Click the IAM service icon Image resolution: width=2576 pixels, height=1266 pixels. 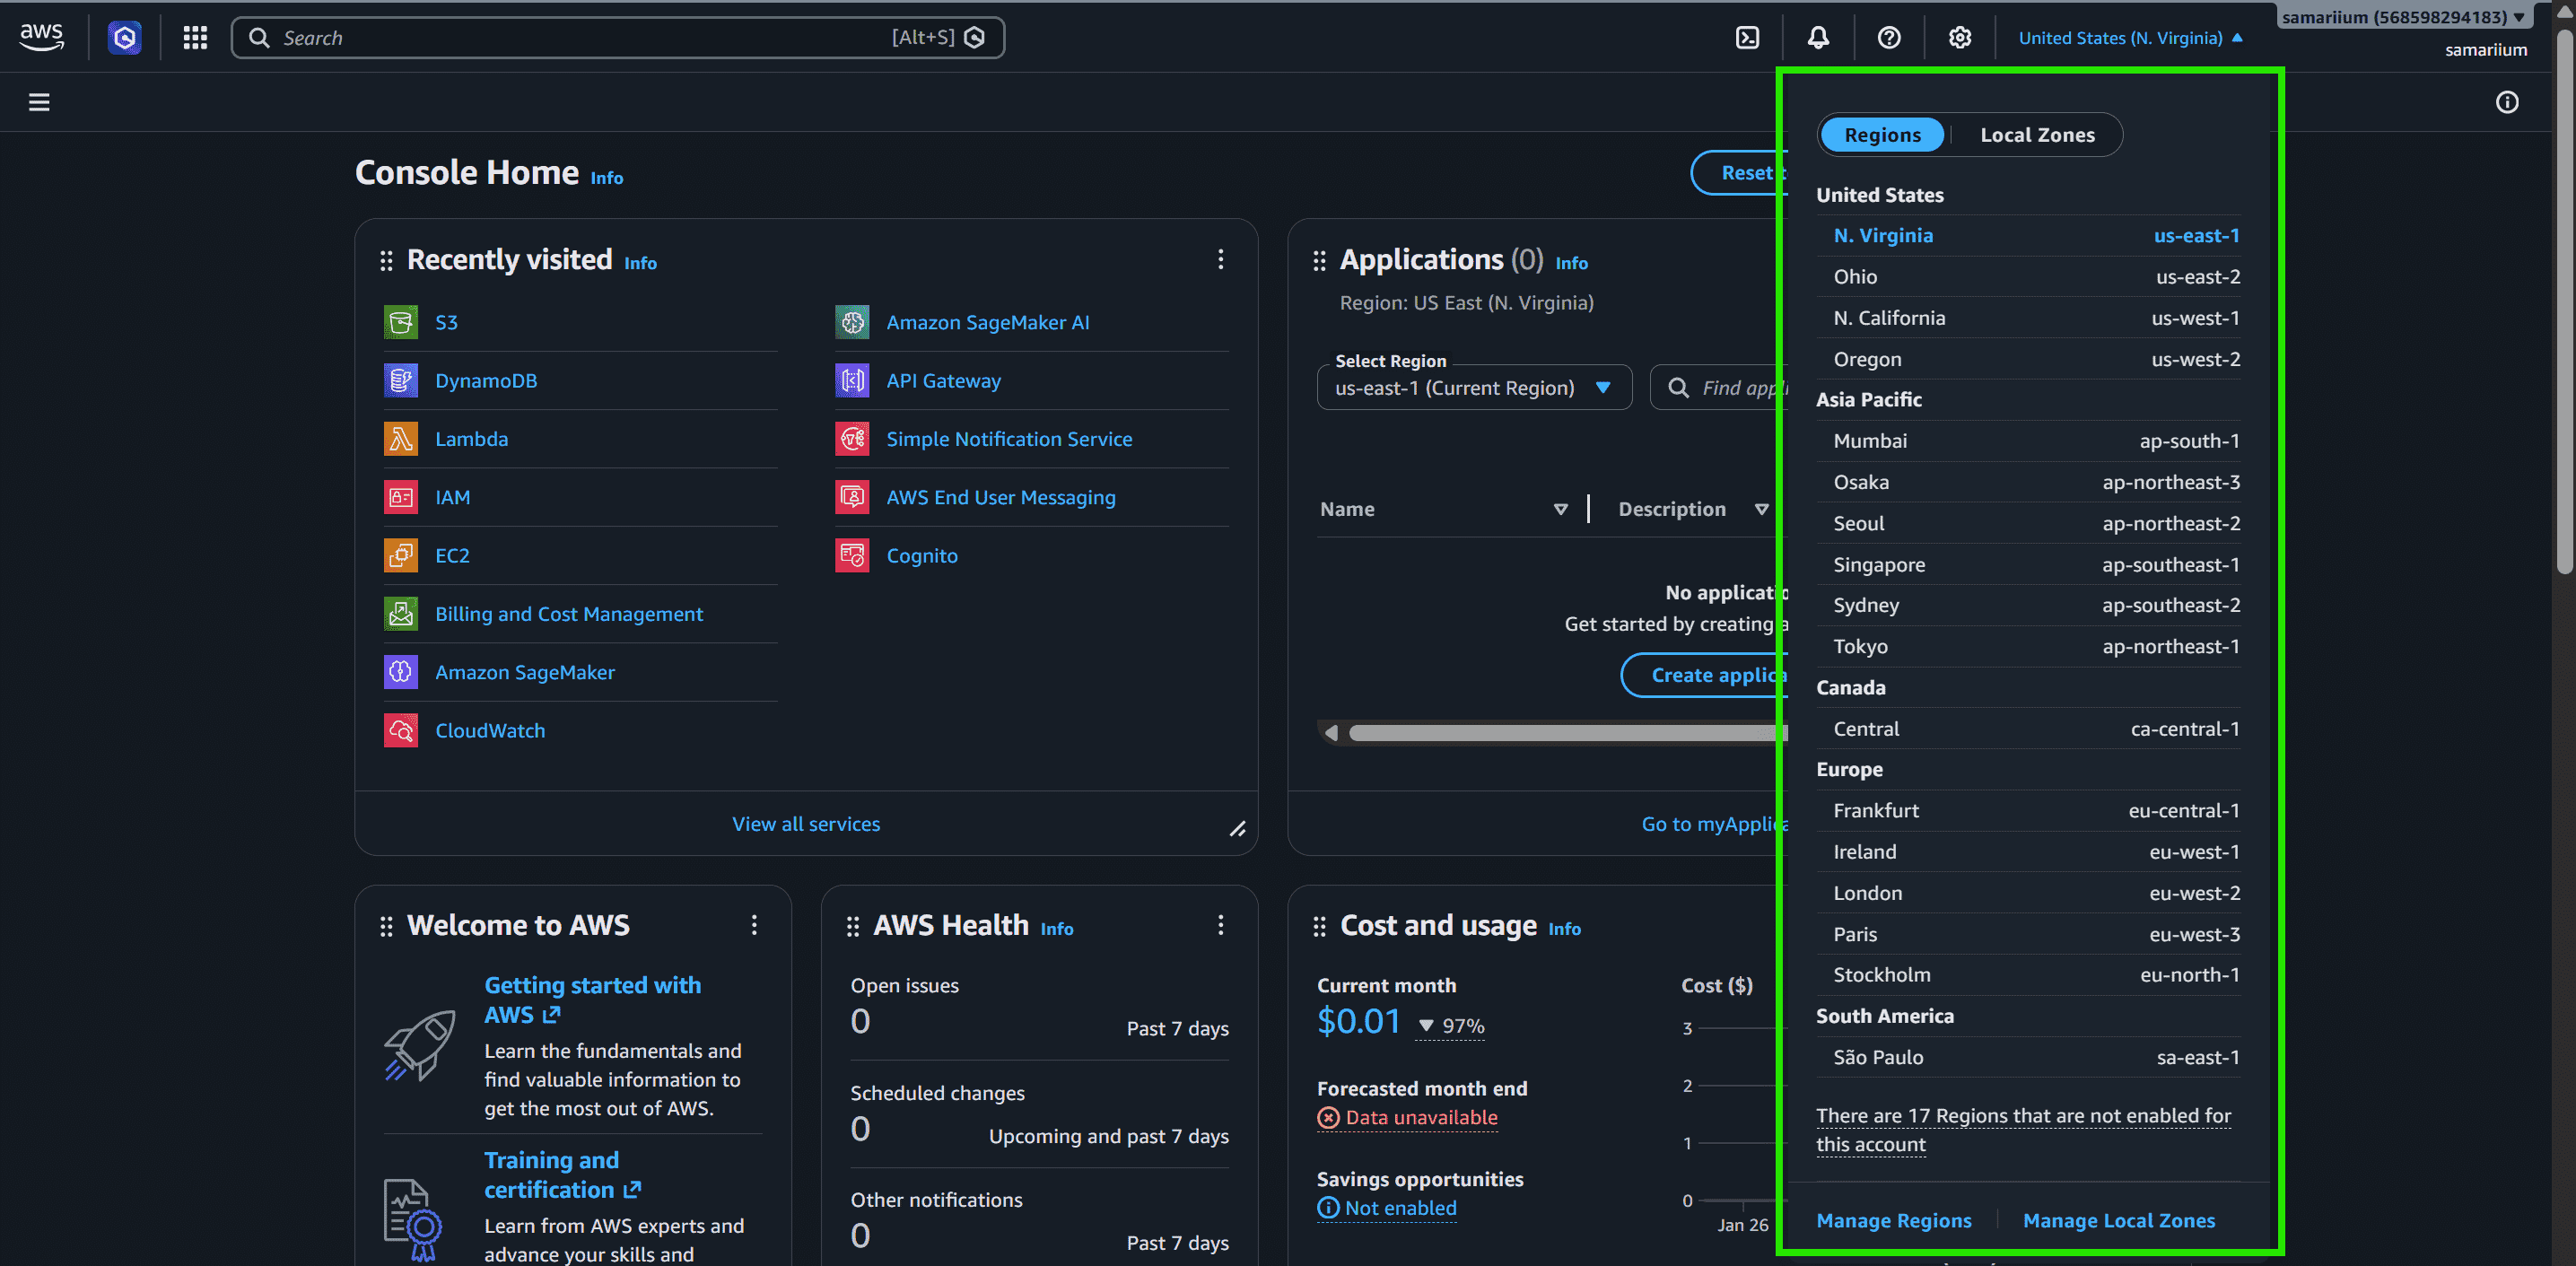[401, 497]
